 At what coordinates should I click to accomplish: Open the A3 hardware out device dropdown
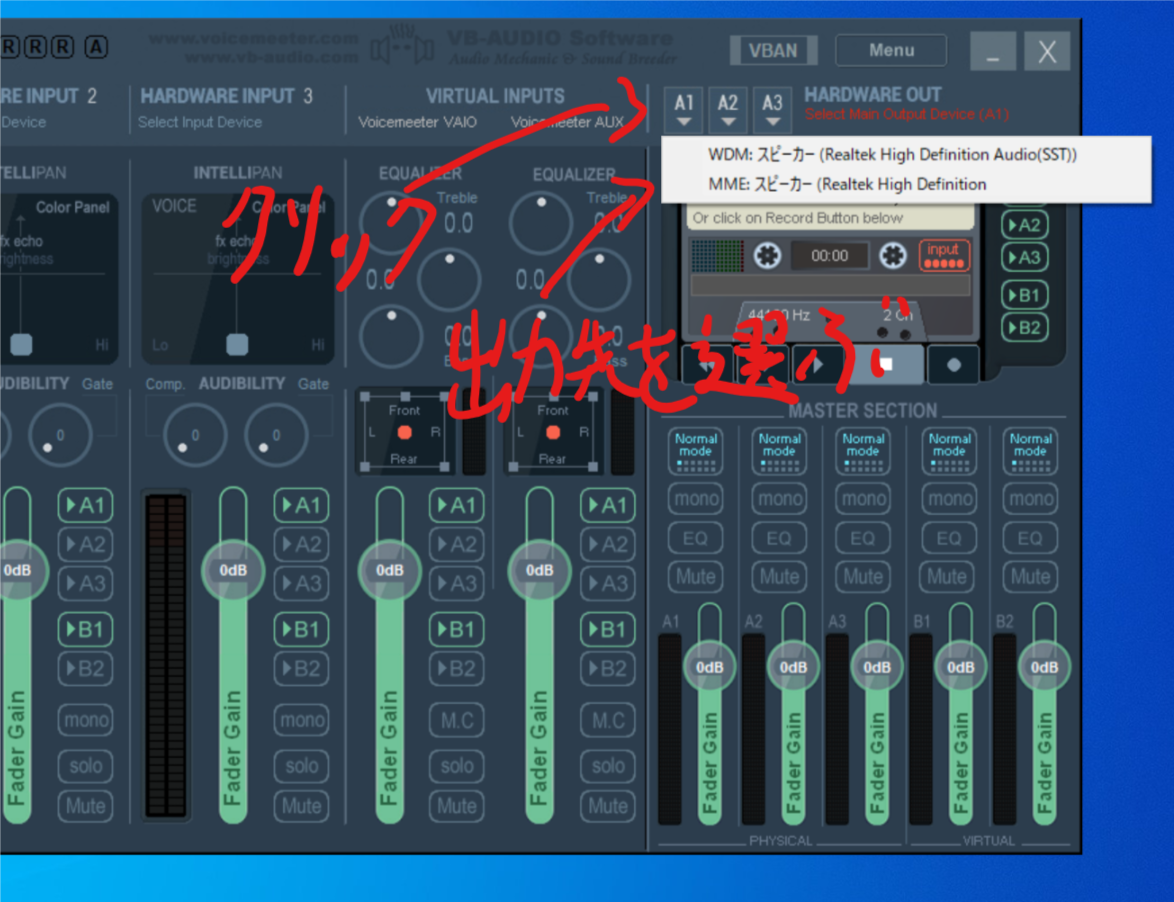click(x=772, y=109)
